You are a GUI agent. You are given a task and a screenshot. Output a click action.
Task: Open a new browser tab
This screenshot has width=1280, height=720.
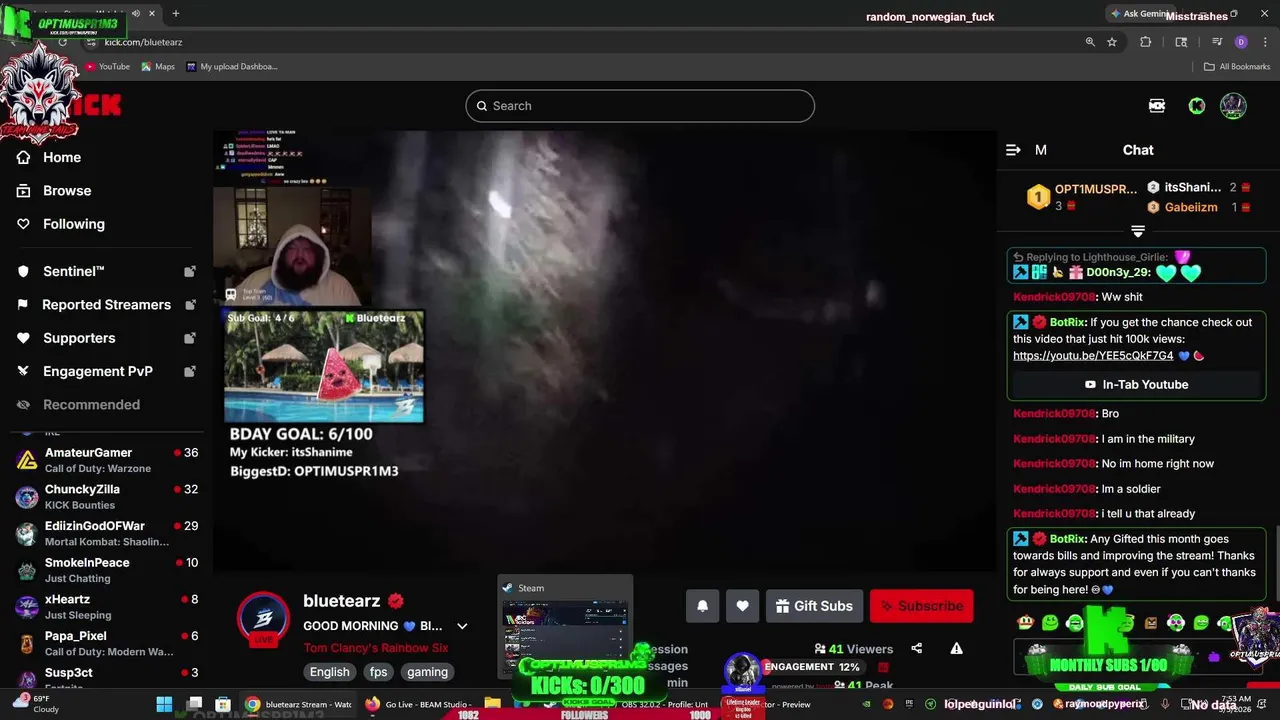(x=176, y=14)
